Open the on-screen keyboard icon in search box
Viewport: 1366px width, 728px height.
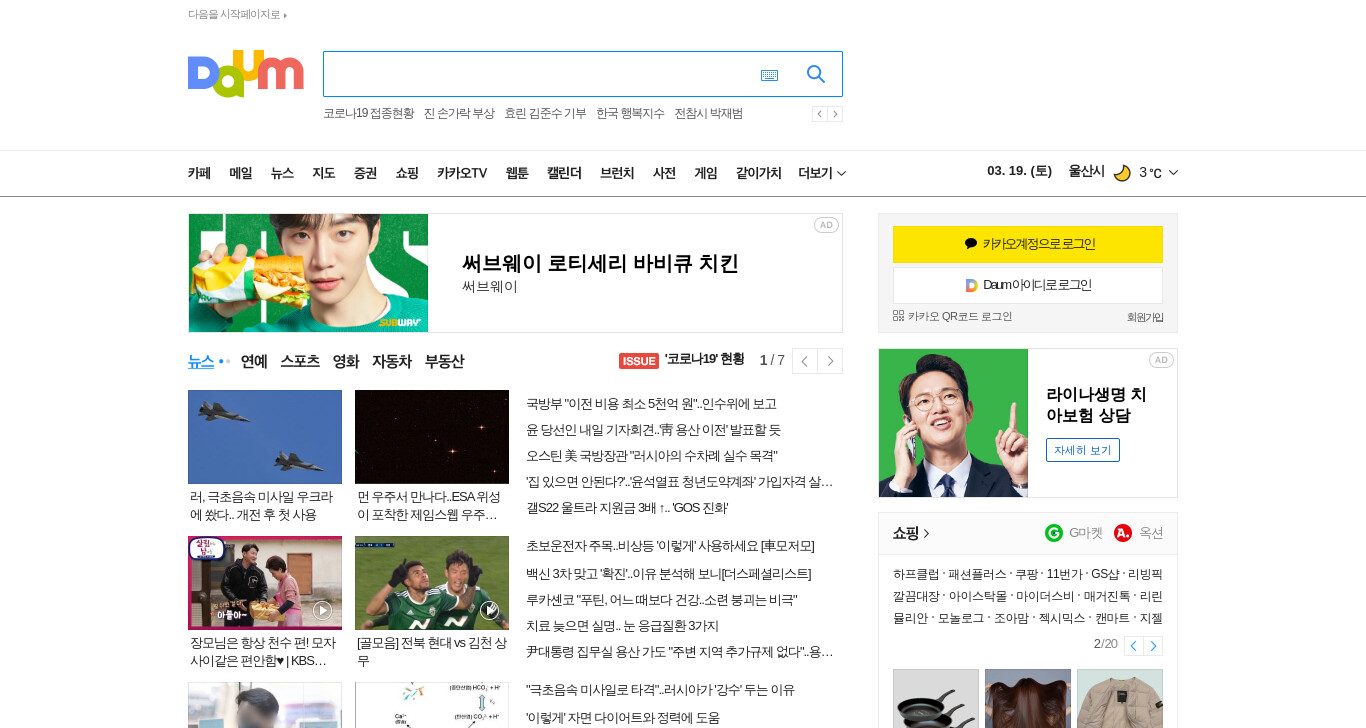point(769,75)
